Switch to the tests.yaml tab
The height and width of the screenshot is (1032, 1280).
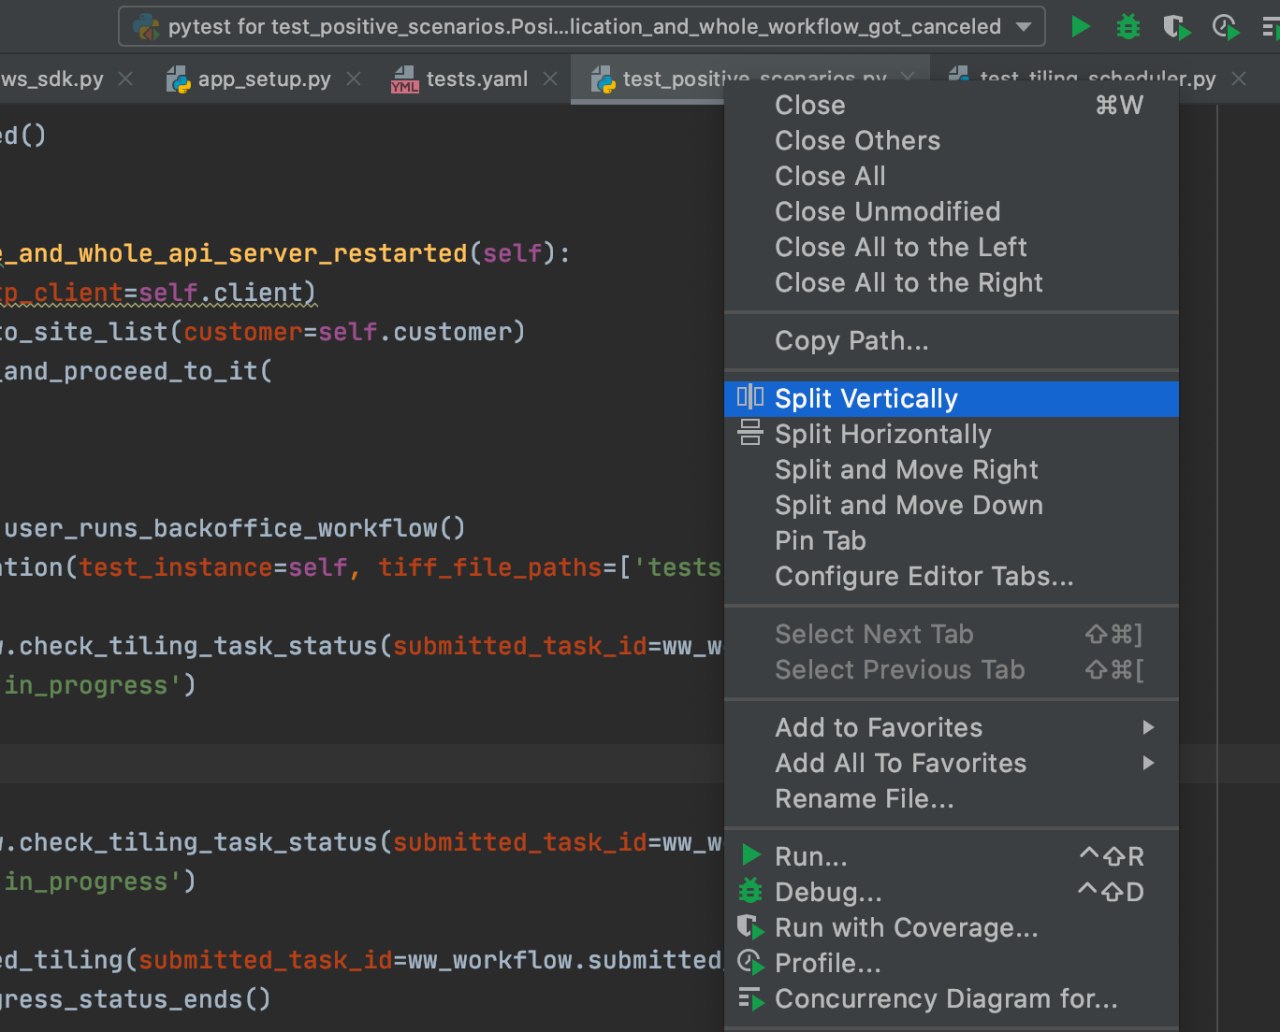(x=477, y=79)
